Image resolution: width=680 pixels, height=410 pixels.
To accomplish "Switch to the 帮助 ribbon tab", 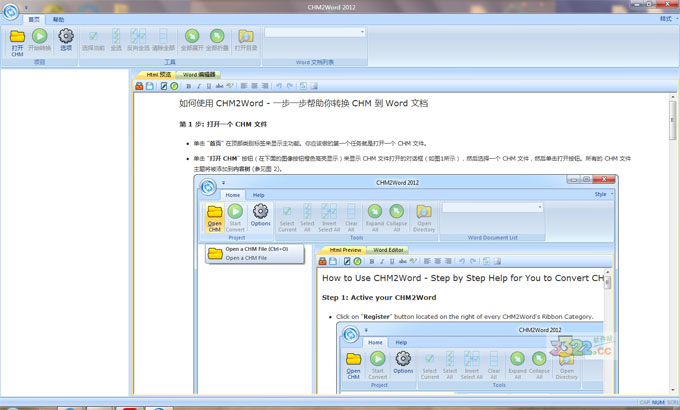I will pos(58,20).
